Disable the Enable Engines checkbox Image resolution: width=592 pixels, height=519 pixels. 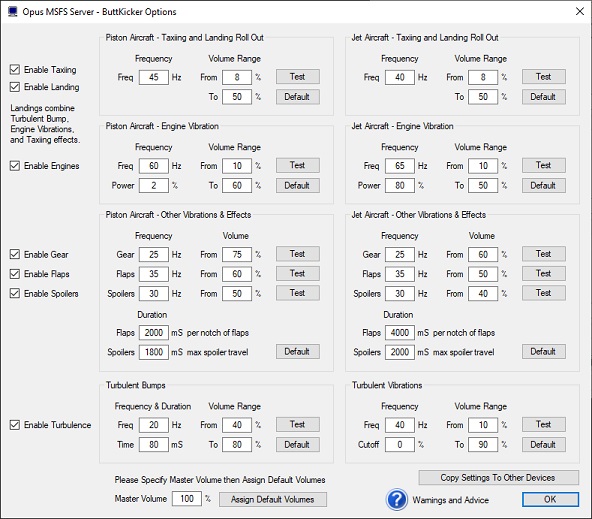coord(15,166)
